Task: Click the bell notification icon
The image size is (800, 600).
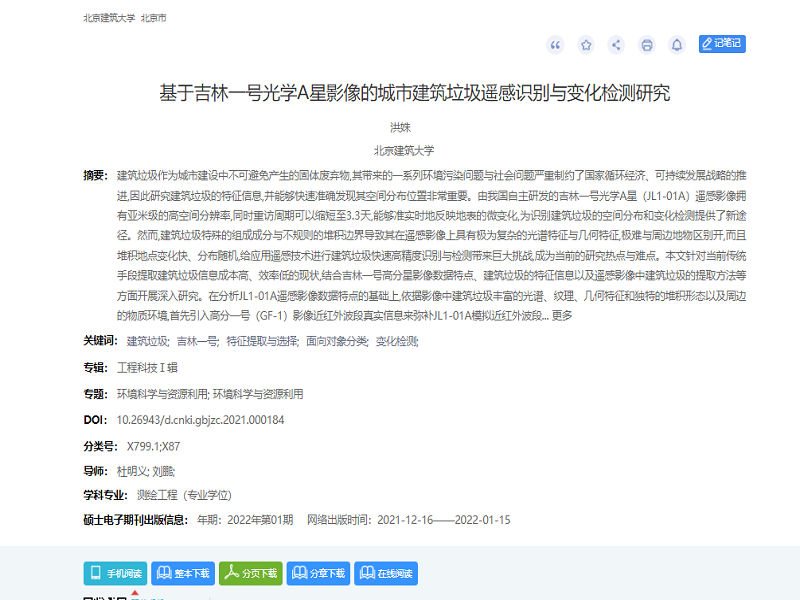Action: 677,44
